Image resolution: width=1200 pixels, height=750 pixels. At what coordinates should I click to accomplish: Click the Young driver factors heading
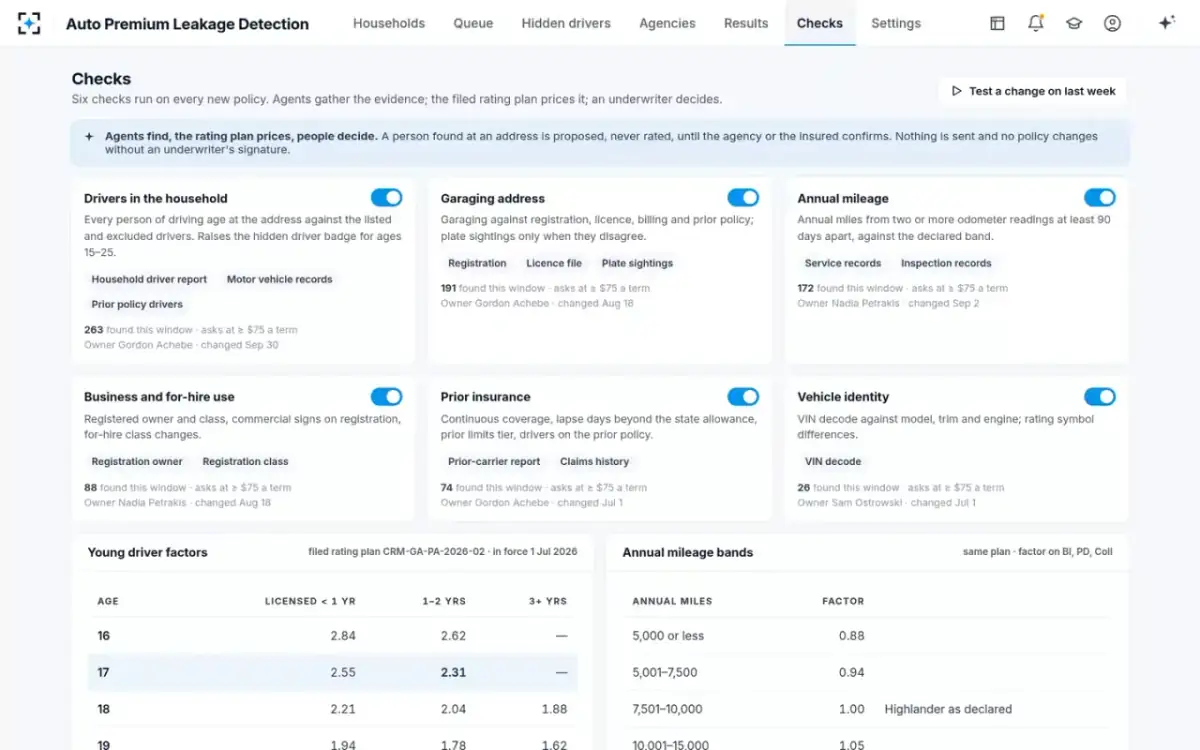click(x=148, y=552)
